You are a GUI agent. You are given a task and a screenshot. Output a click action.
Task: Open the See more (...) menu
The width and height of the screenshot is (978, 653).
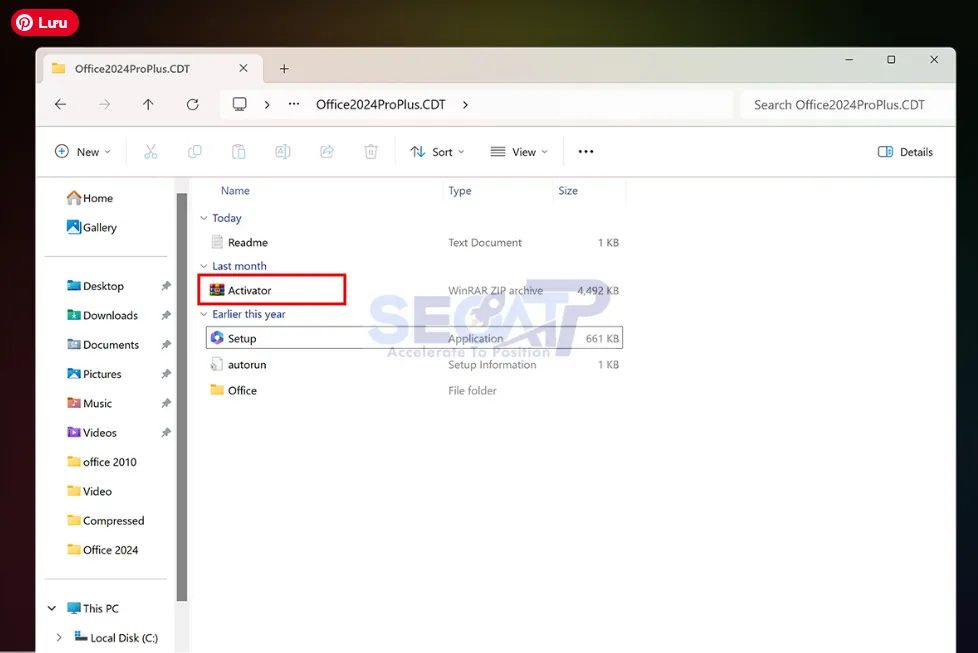(x=585, y=151)
